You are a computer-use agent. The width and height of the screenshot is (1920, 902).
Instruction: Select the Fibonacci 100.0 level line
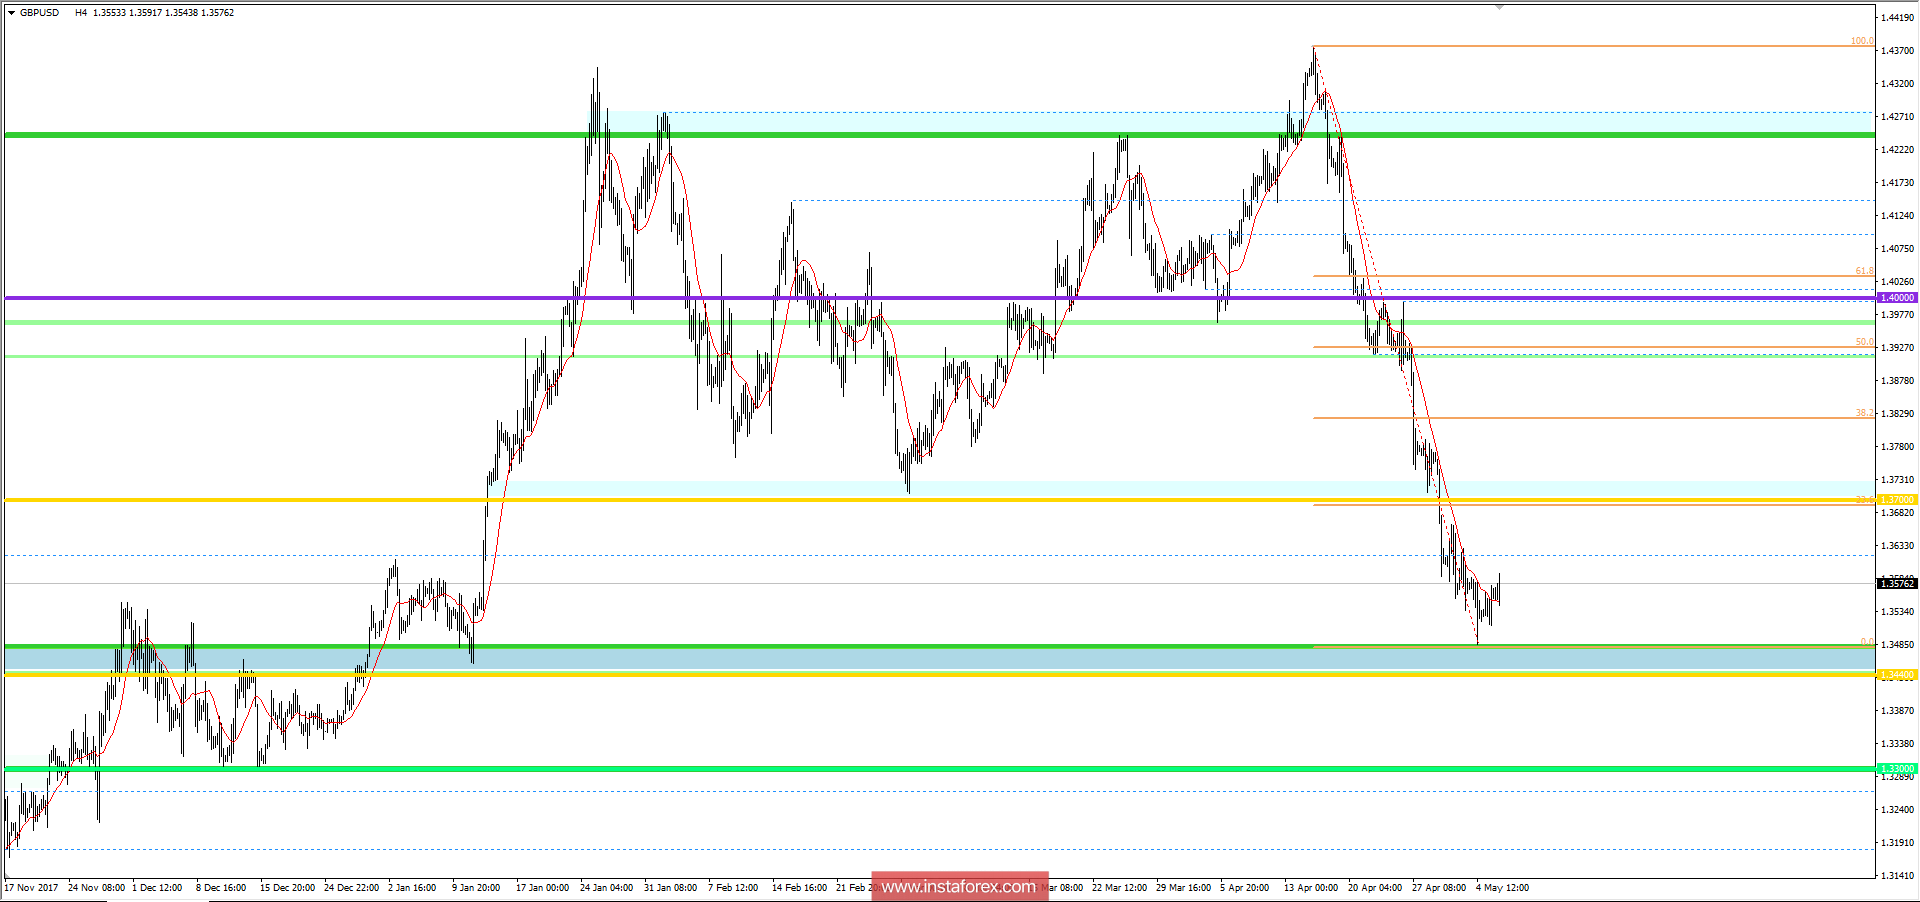[x=1593, y=46]
